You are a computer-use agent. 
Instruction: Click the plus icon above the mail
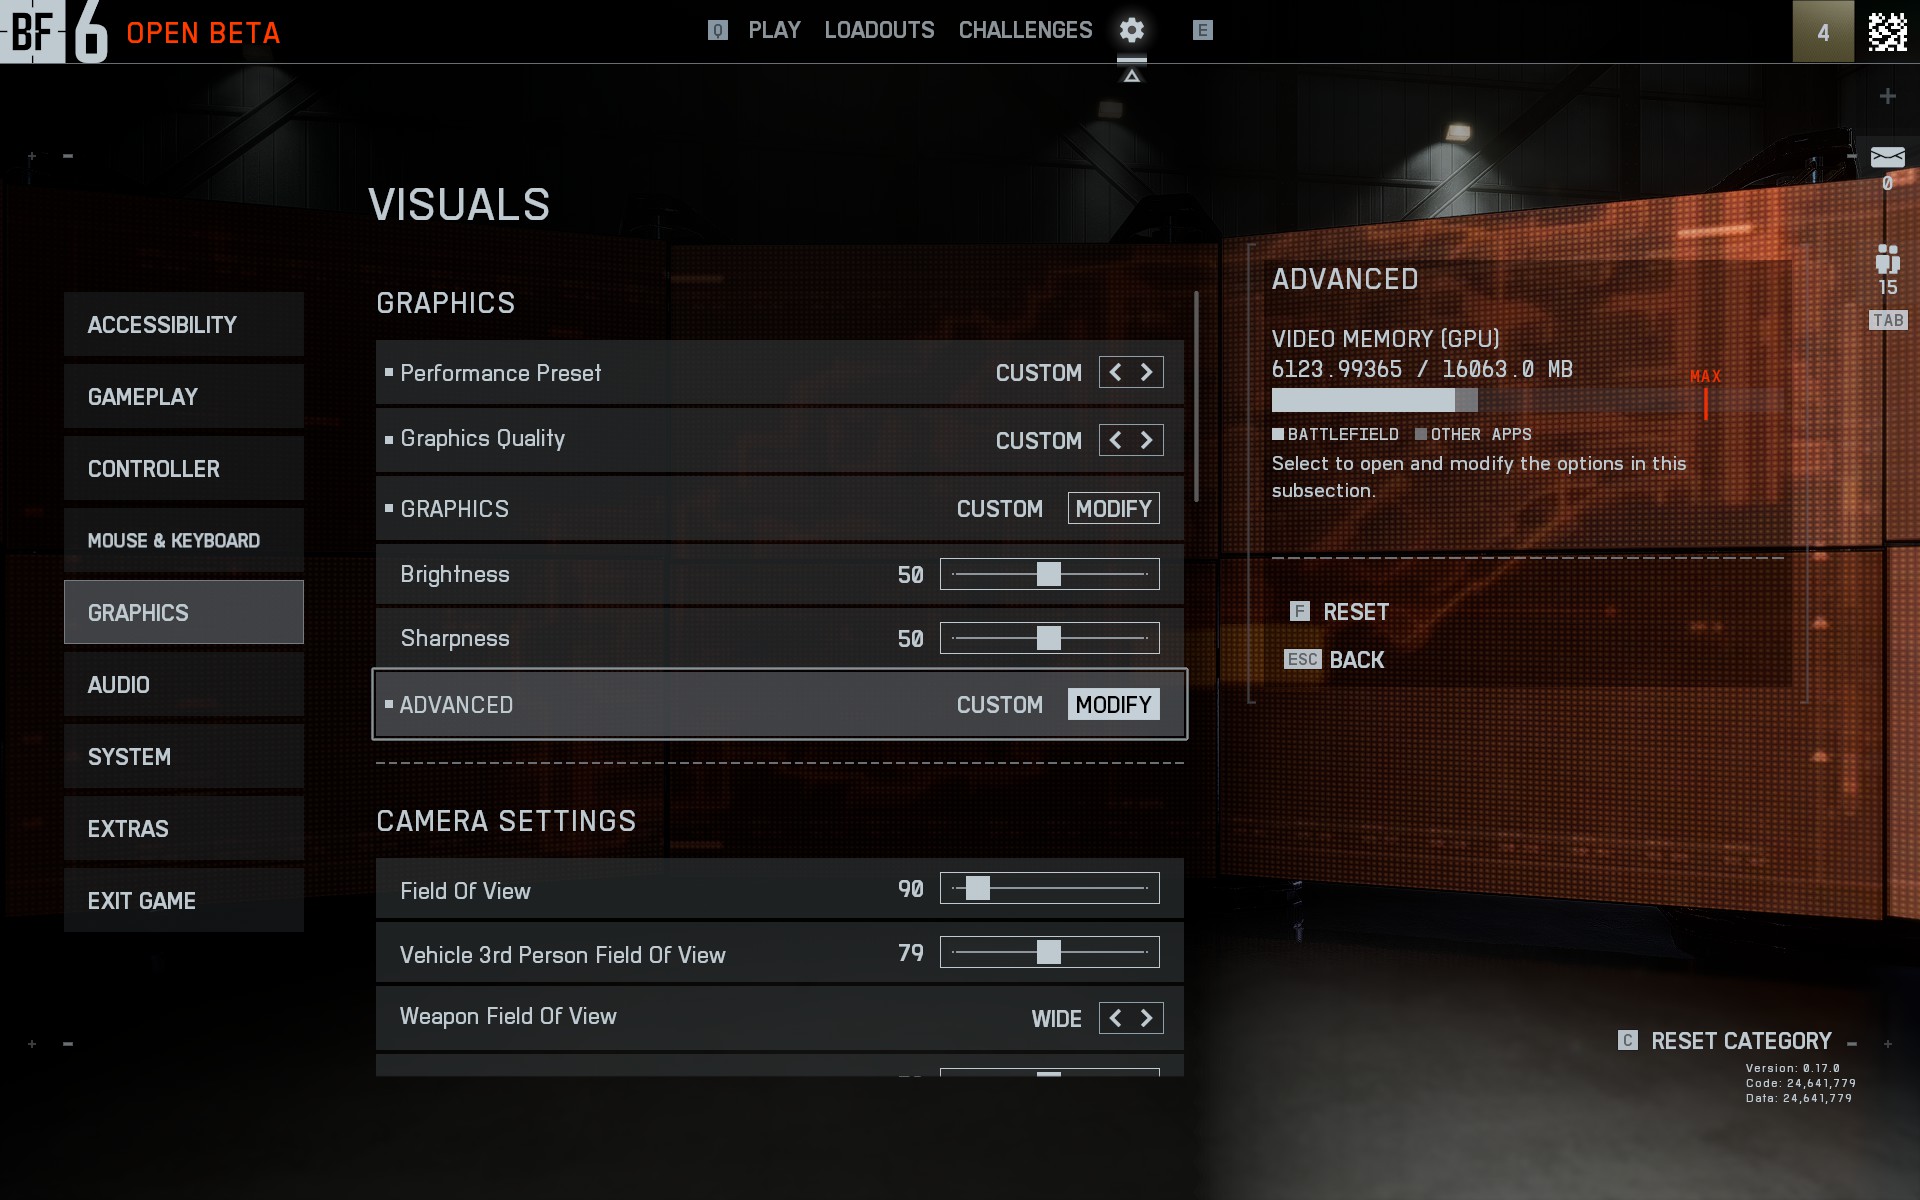click(1887, 96)
